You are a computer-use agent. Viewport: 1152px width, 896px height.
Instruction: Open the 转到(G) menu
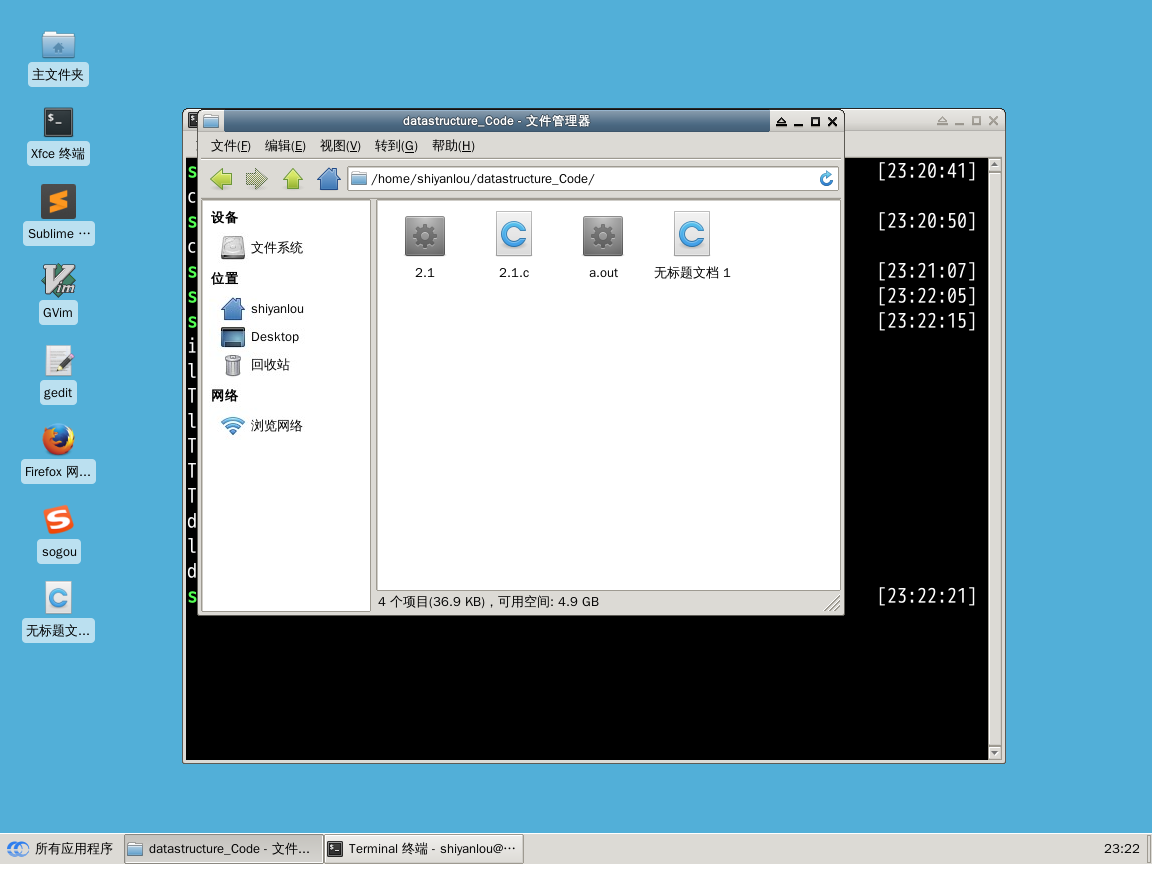[x=396, y=146]
